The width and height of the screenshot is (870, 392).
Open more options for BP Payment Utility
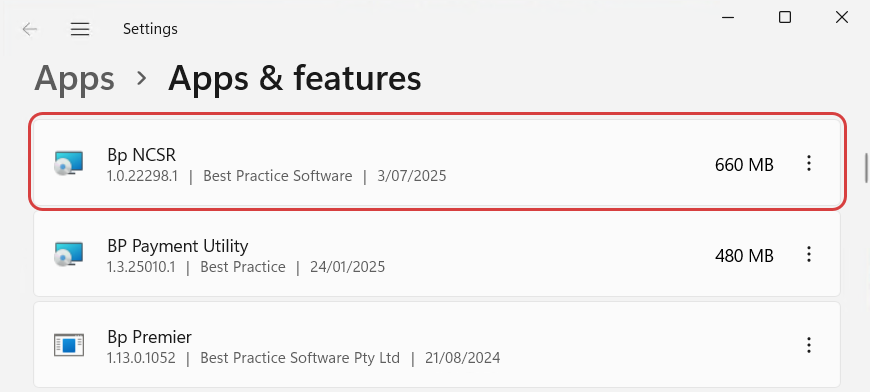(809, 254)
